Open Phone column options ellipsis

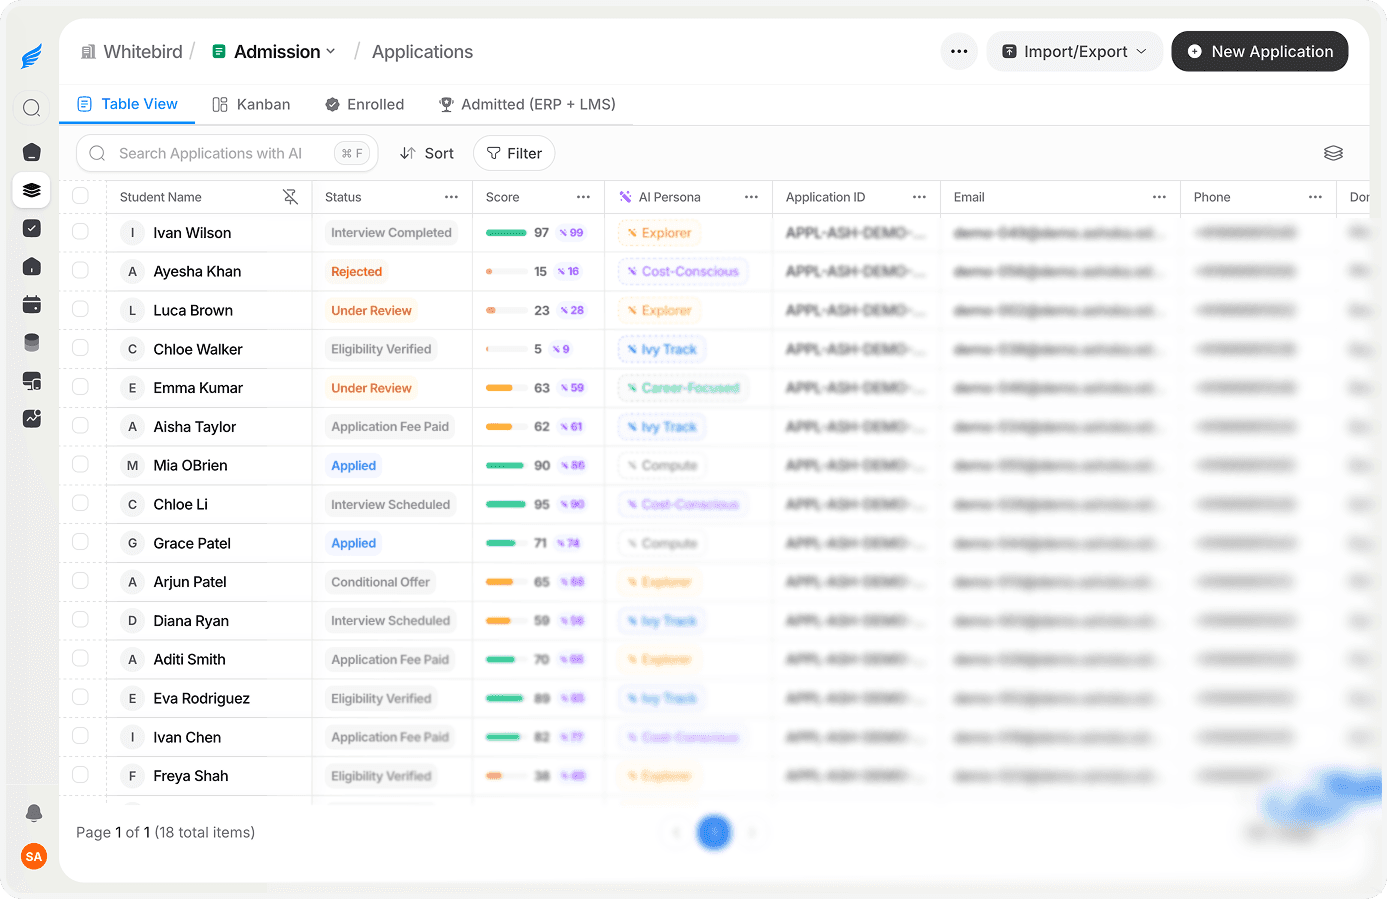[x=1316, y=197]
